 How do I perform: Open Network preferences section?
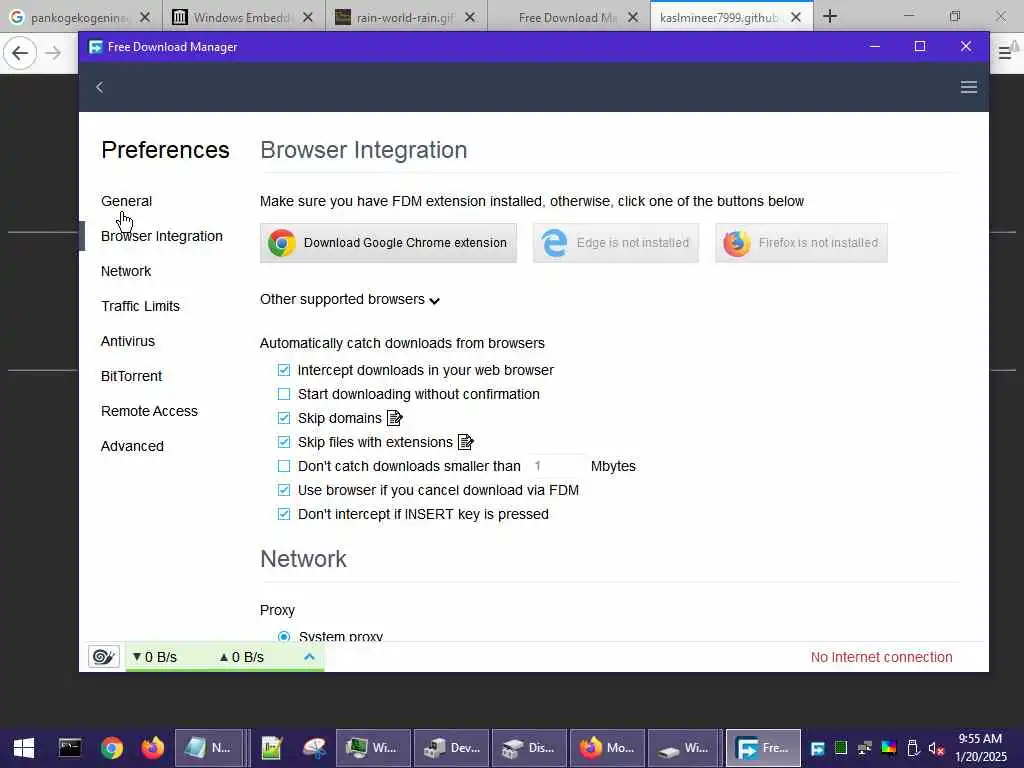point(126,271)
